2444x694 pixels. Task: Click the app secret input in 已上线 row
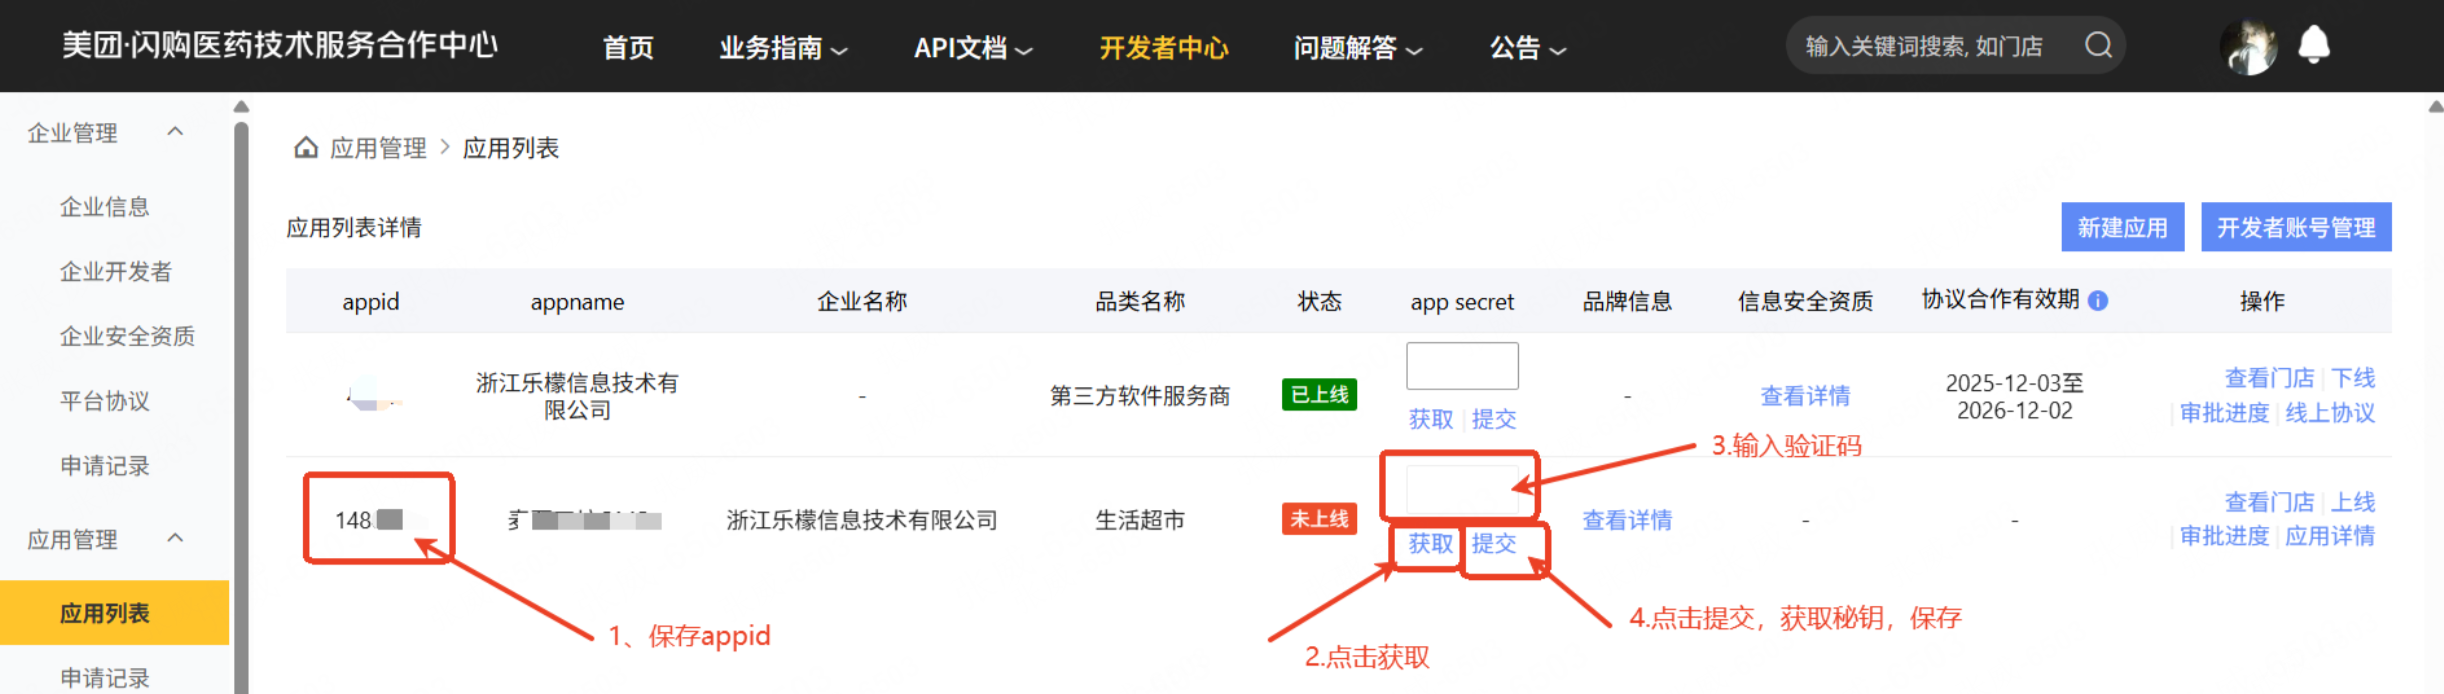1462,366
